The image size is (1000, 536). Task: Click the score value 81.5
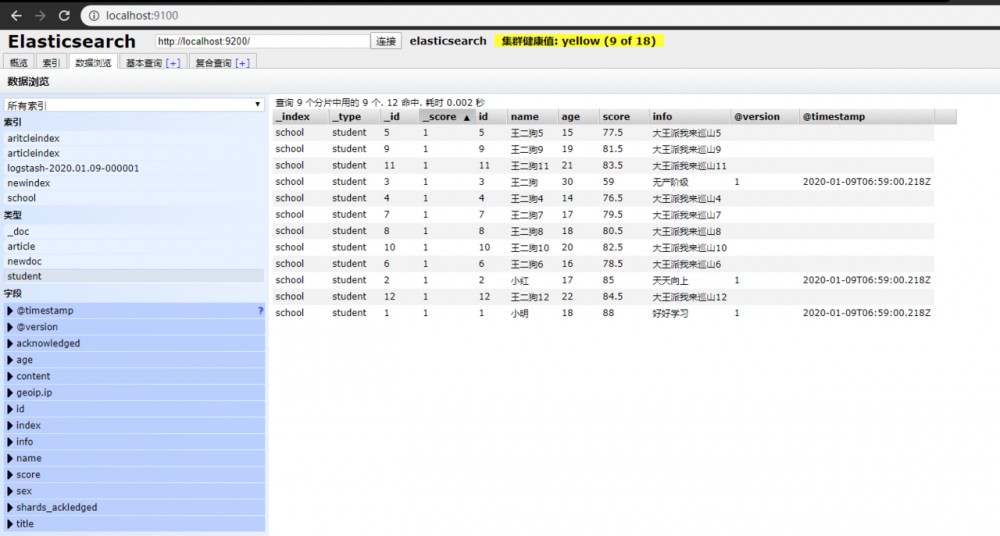pos(613,149)
